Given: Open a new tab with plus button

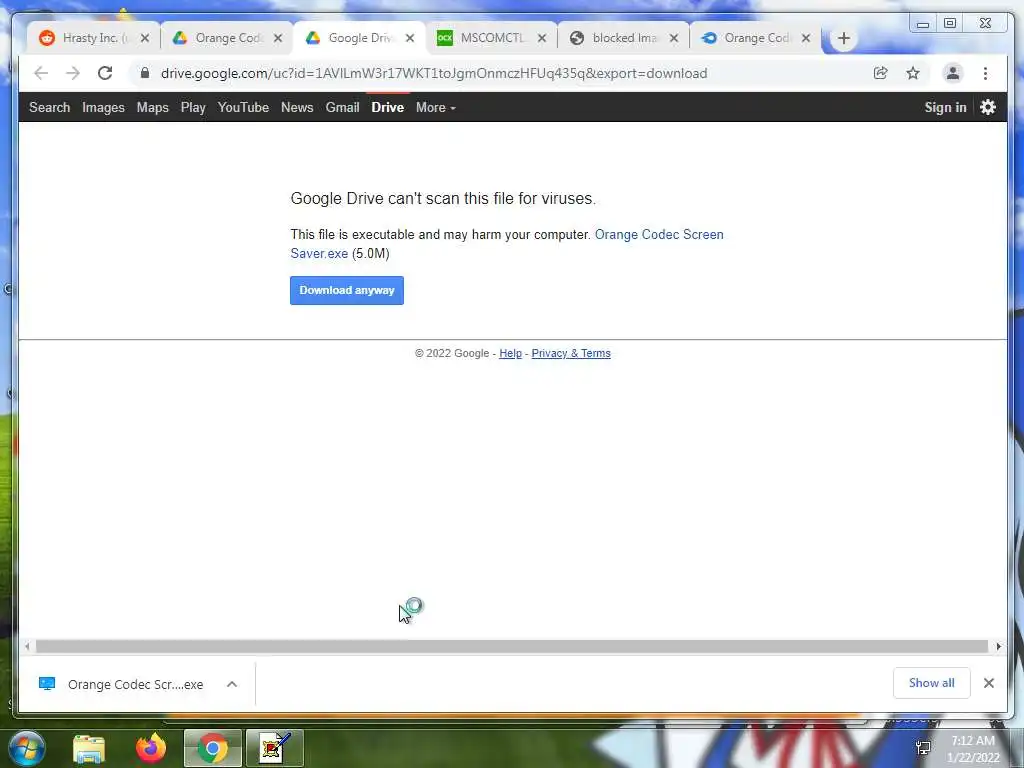Looking at the screenshot, I should click(x=844, y=39).
